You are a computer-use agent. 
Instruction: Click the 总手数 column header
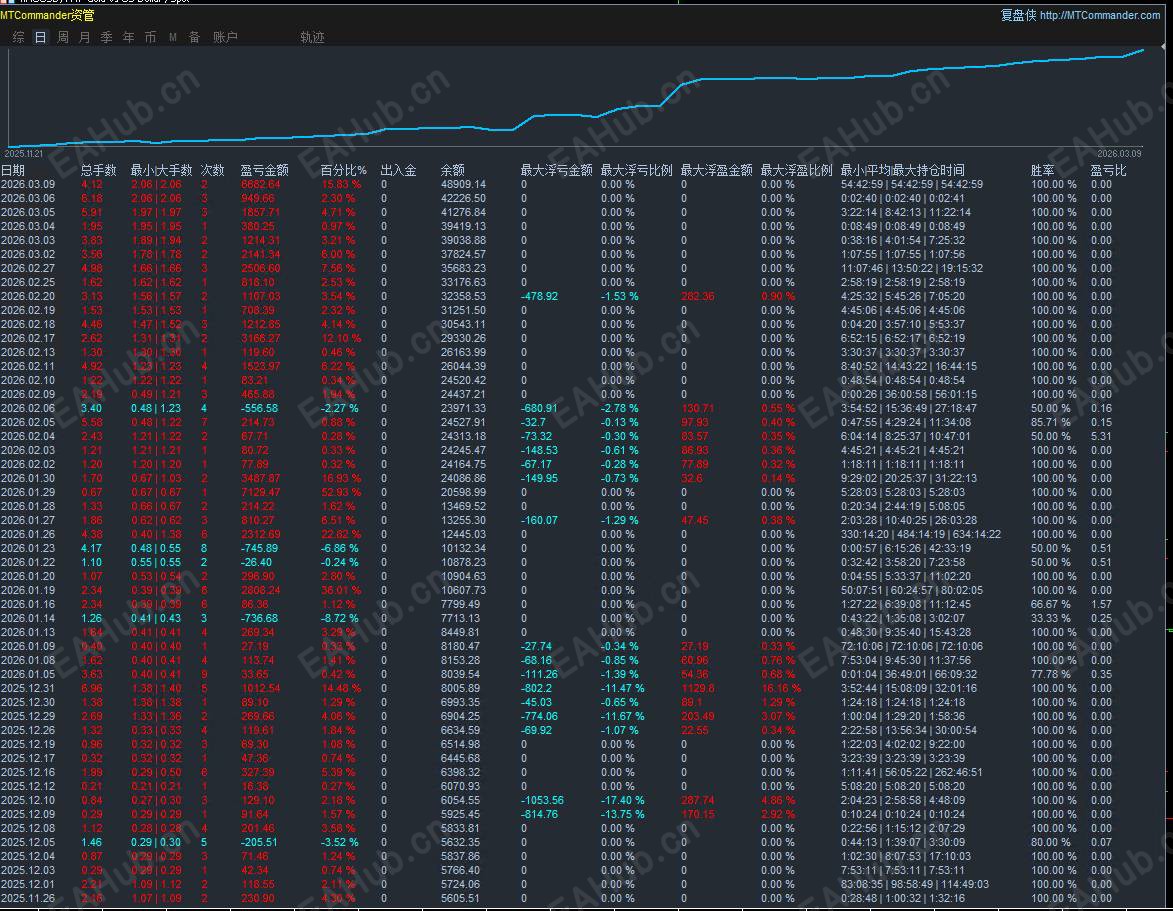(x=99, y=171)
